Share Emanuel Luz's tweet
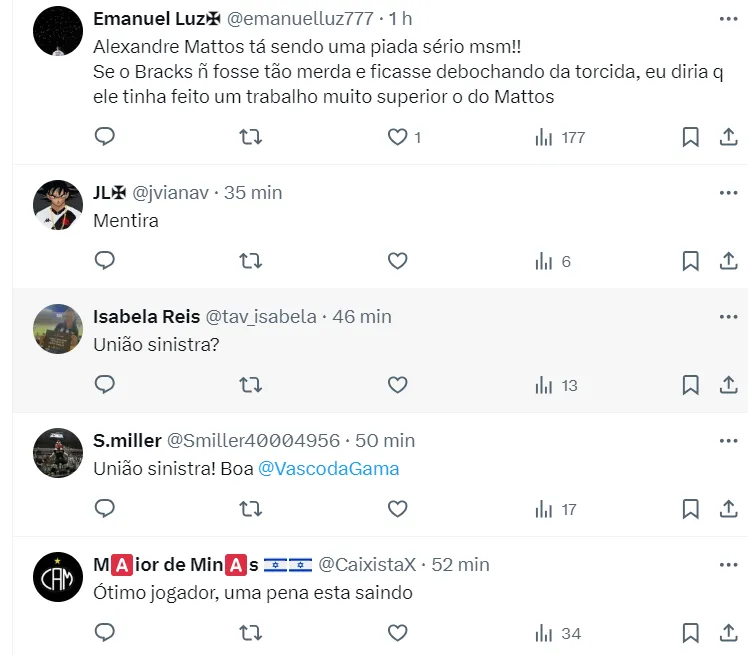Image resolution: width=748 pixels, height=655 pixels. (728, 137)
